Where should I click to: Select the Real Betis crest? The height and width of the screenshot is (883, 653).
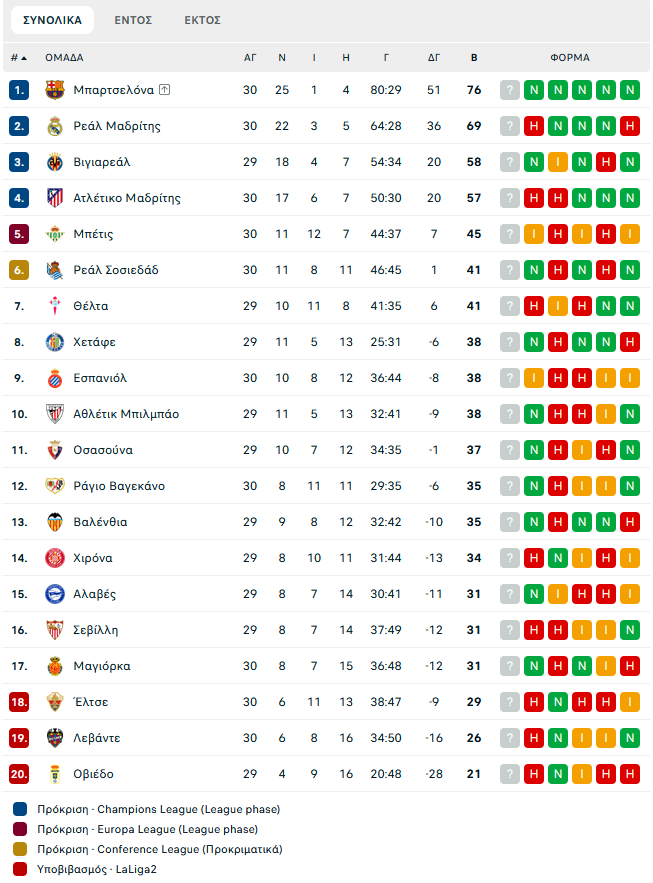55,234
